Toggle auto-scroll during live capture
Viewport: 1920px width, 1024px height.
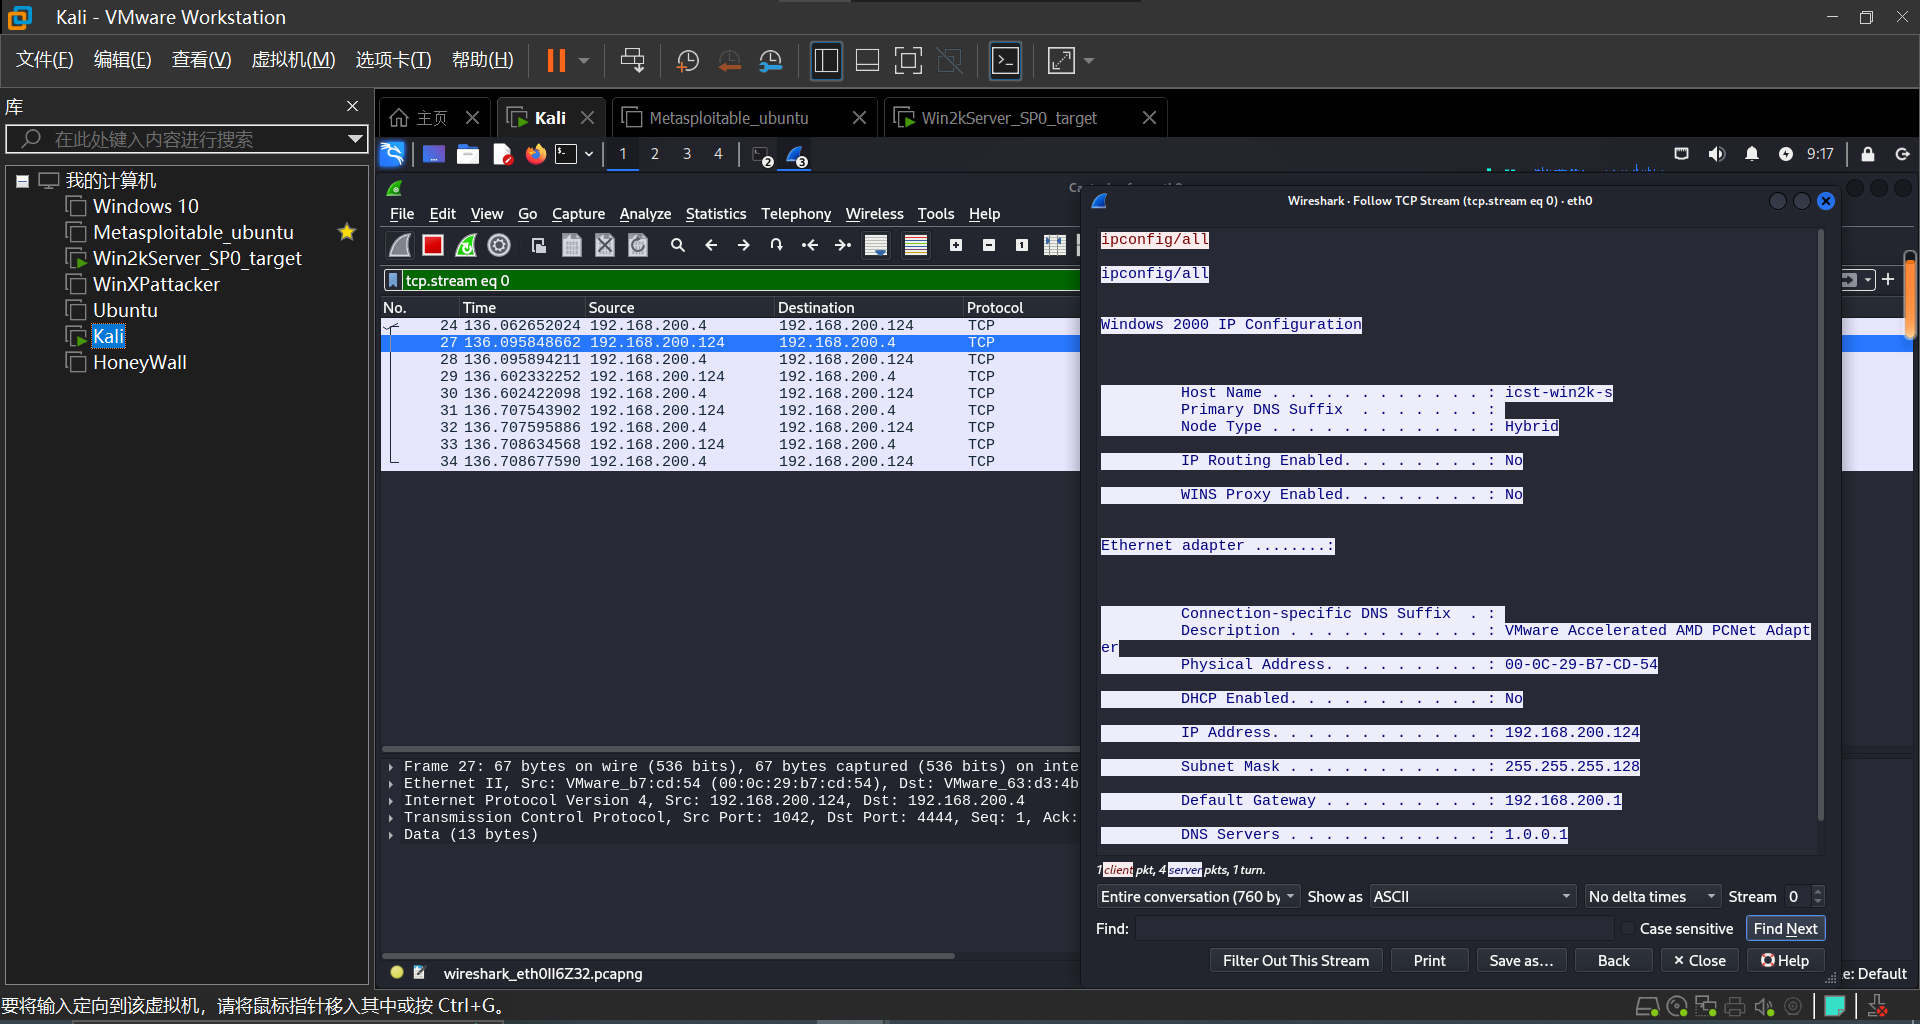point(876,245)
